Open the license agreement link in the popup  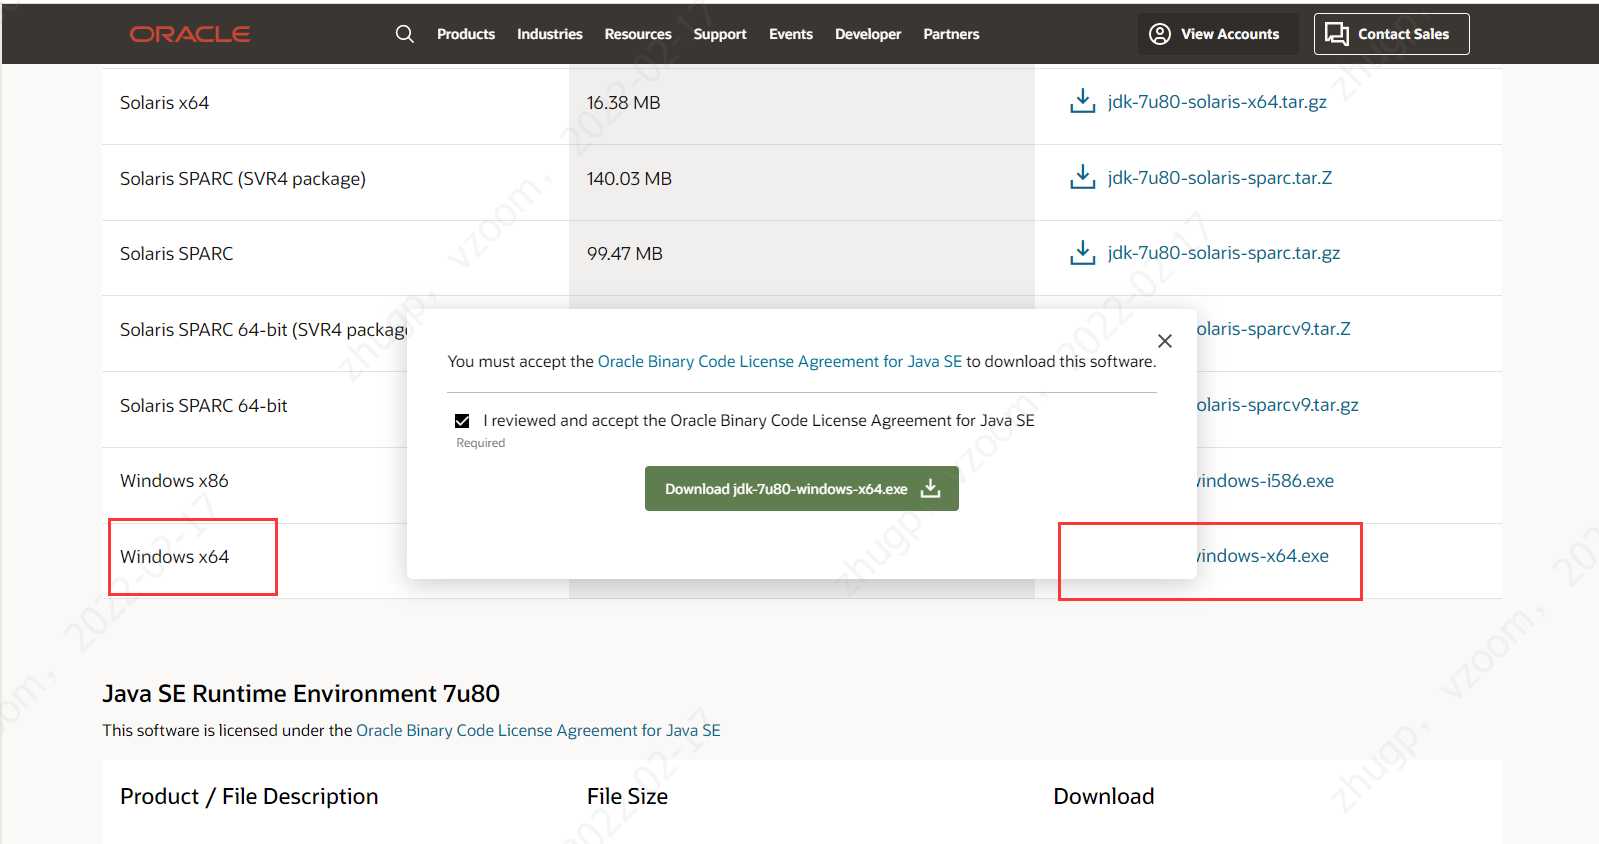pyautogui.click(x=780, y=361)
